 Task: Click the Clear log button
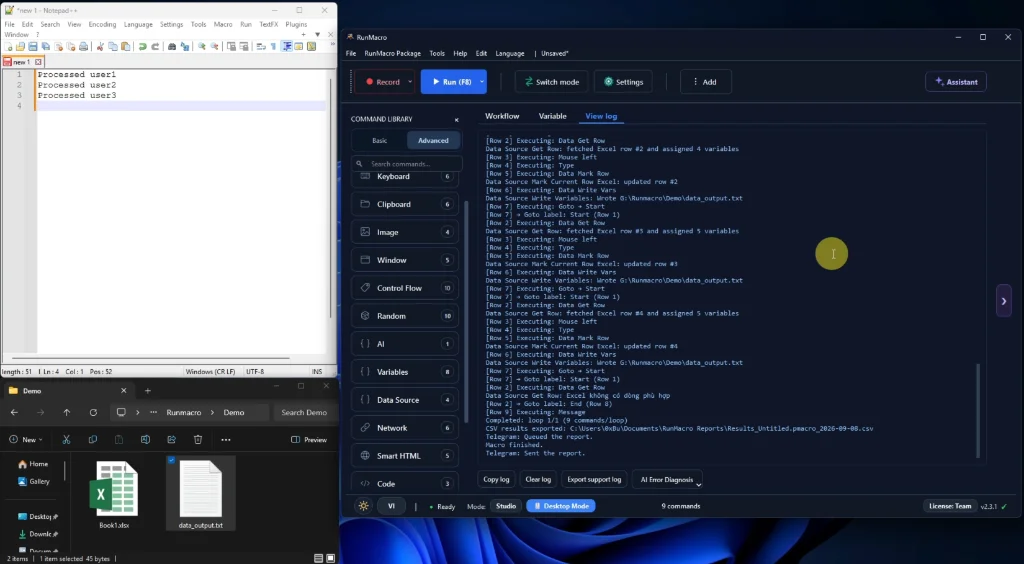538,479
